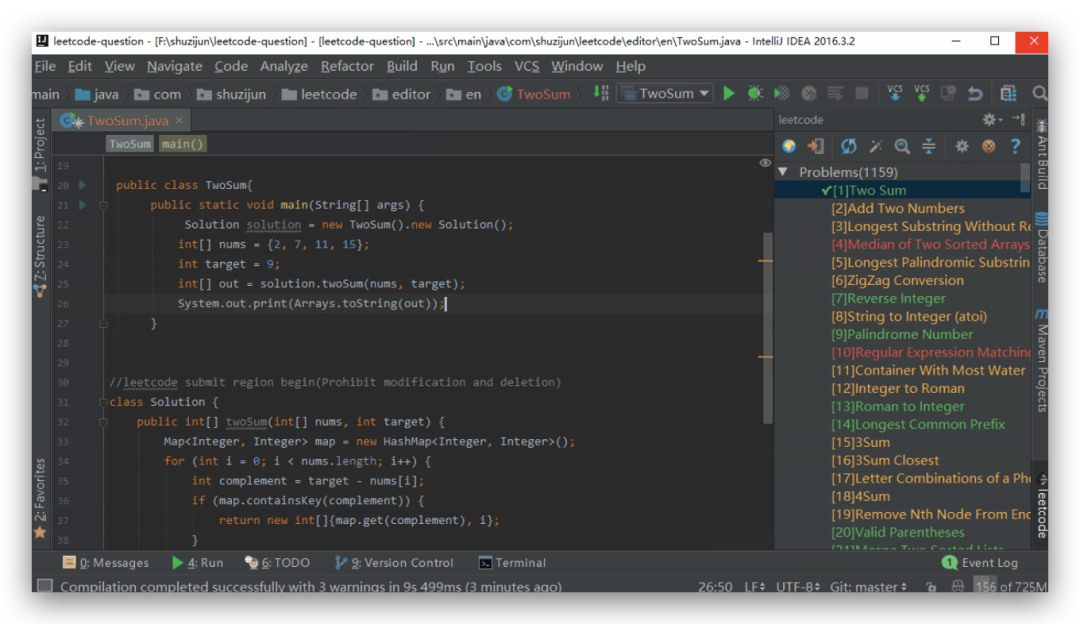Image resolution: width=1080 pixels, height=624 pixels.
Task: Toggle the Structure tool window stripe
Action: coord(40,257)
